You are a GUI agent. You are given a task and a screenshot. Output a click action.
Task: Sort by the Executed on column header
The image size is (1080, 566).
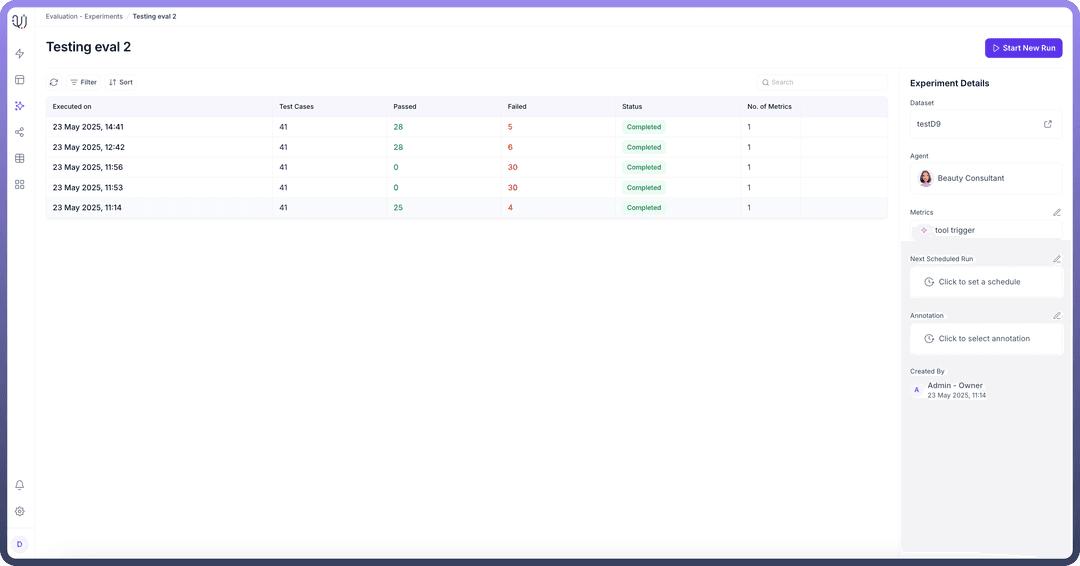click(x=72, y=106)
